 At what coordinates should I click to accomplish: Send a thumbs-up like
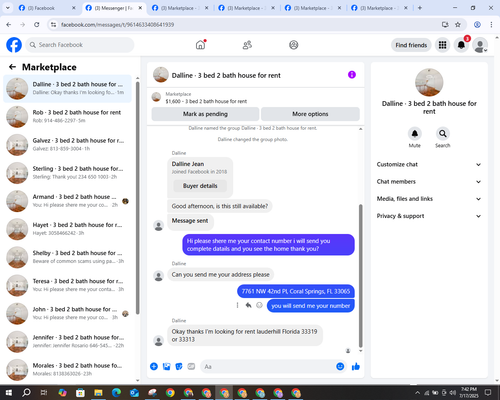pos(356,367)
